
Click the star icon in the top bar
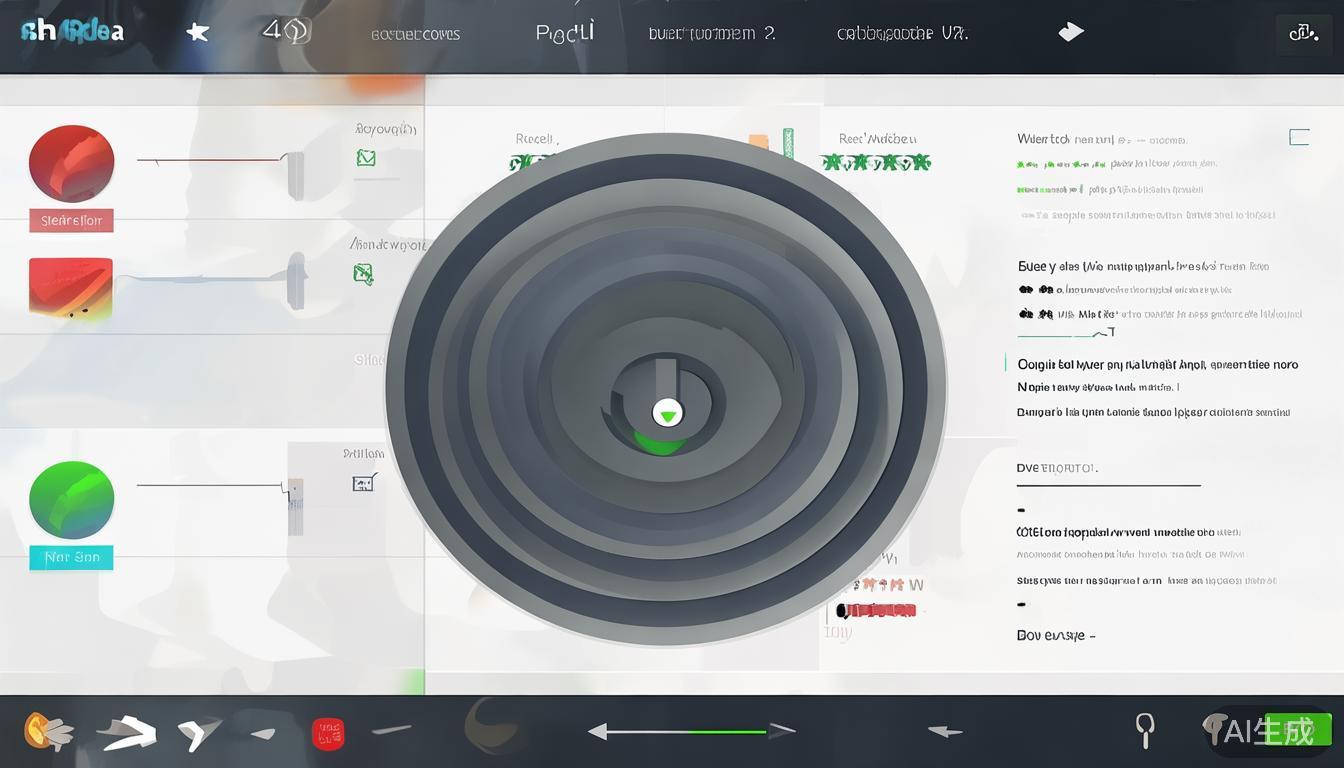pyautogui.click(x=198, y=32)
